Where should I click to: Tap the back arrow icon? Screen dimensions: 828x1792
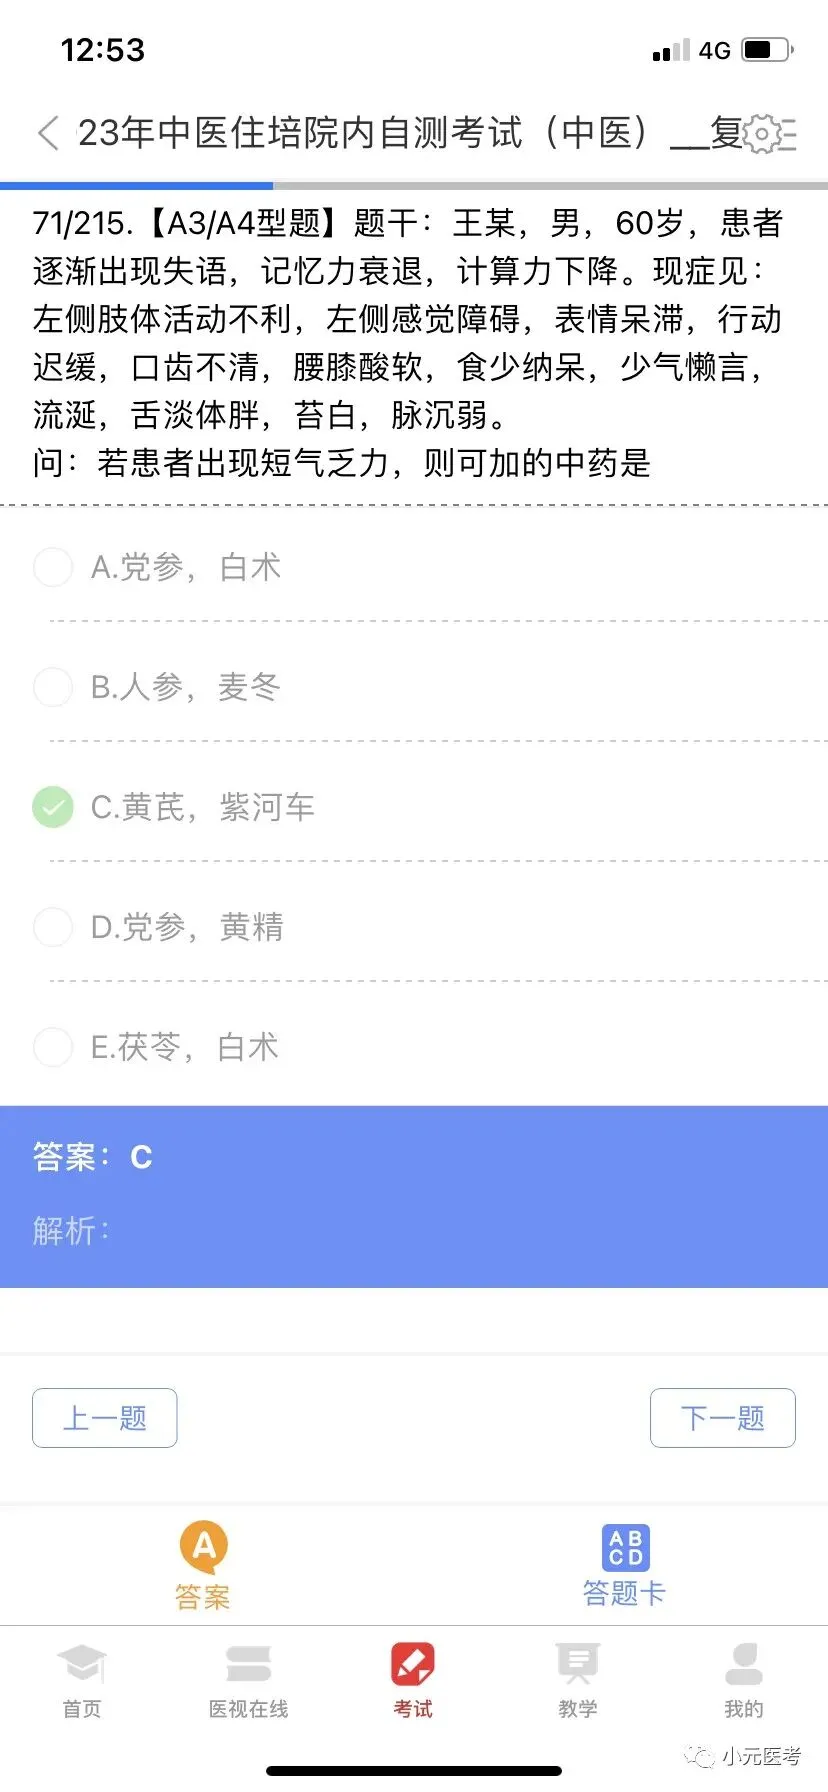pos(48,133)
